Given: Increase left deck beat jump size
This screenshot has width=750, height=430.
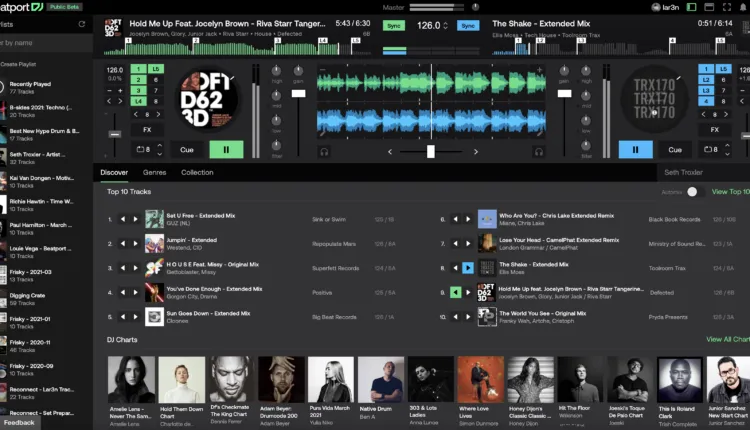Looking at the screenshot, I should 158,114.
